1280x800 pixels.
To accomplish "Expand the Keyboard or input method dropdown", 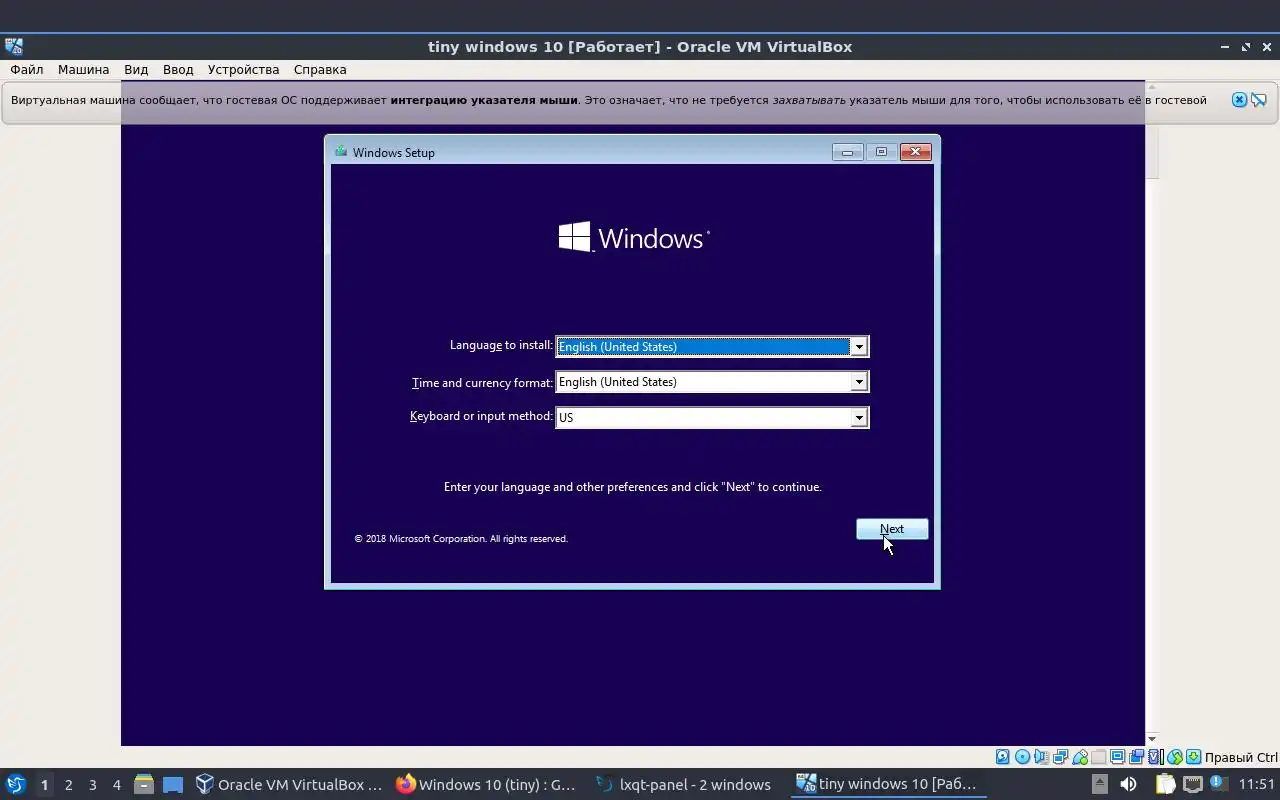I will 858,418.
